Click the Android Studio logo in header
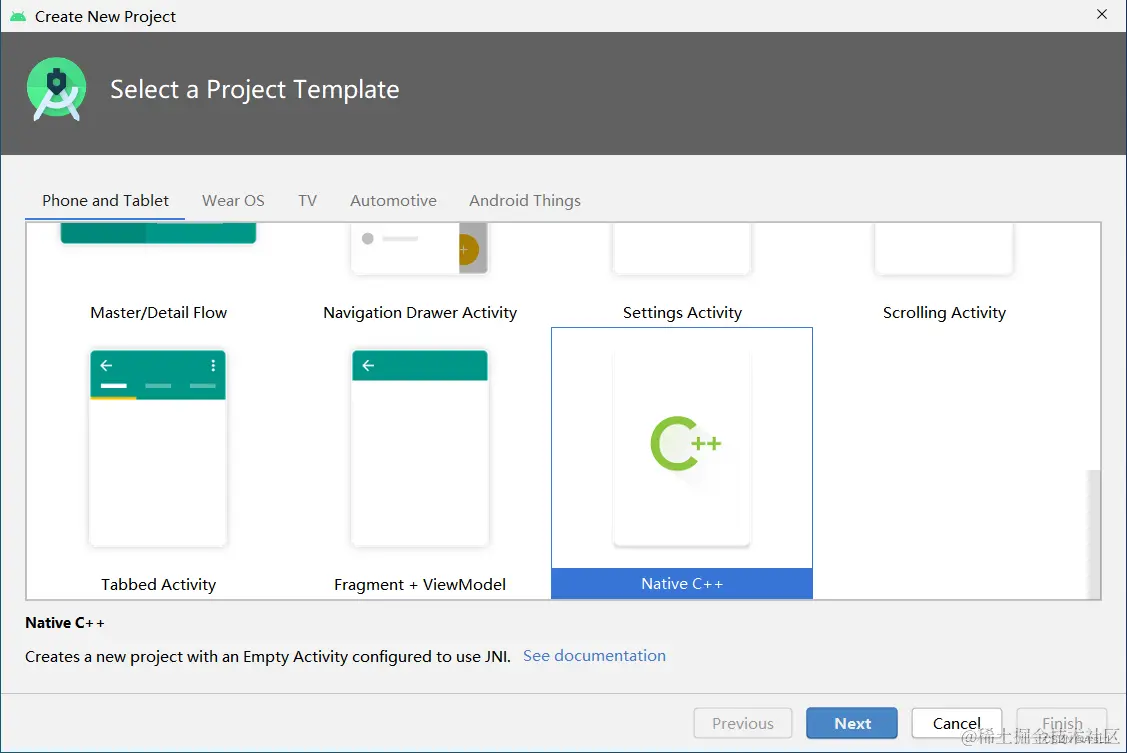 (56, 90)
